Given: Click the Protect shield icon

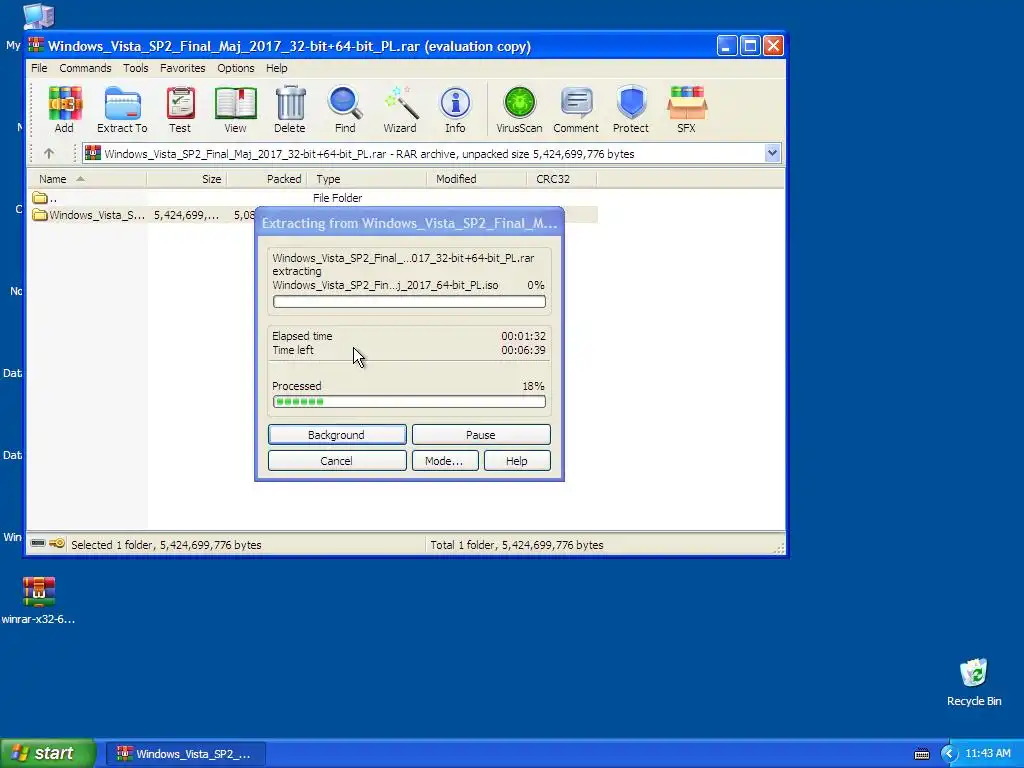Looking at the screenshot, I should [x=631, y=109].
